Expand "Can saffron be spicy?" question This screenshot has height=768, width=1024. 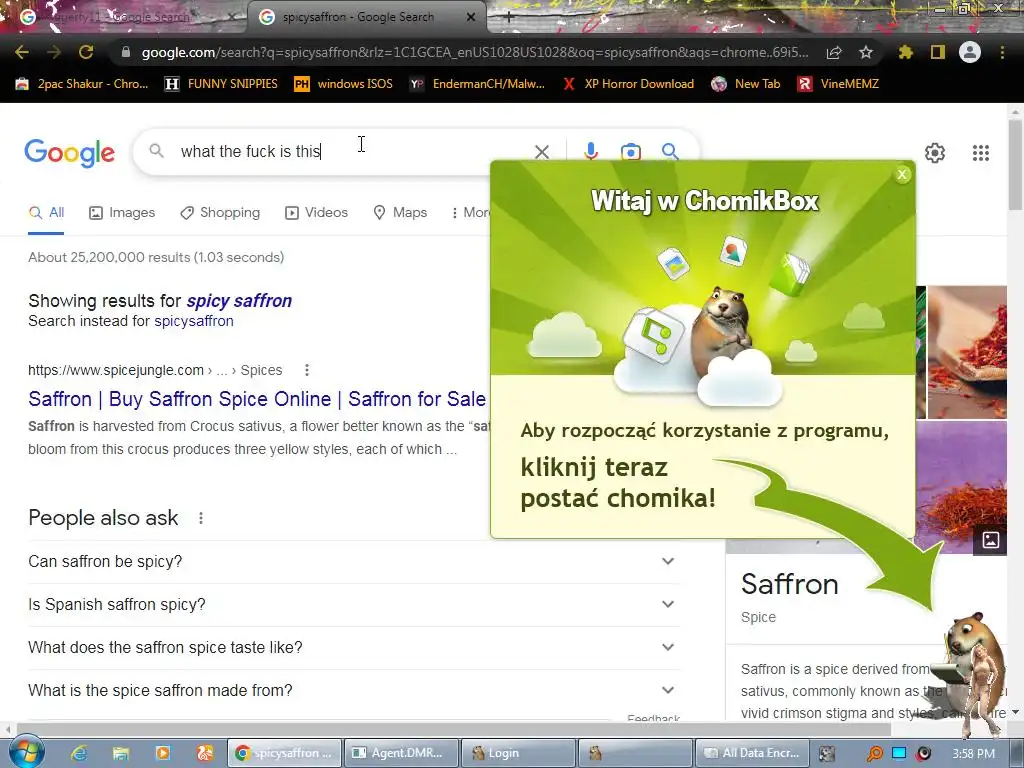(x=355, y=562)
